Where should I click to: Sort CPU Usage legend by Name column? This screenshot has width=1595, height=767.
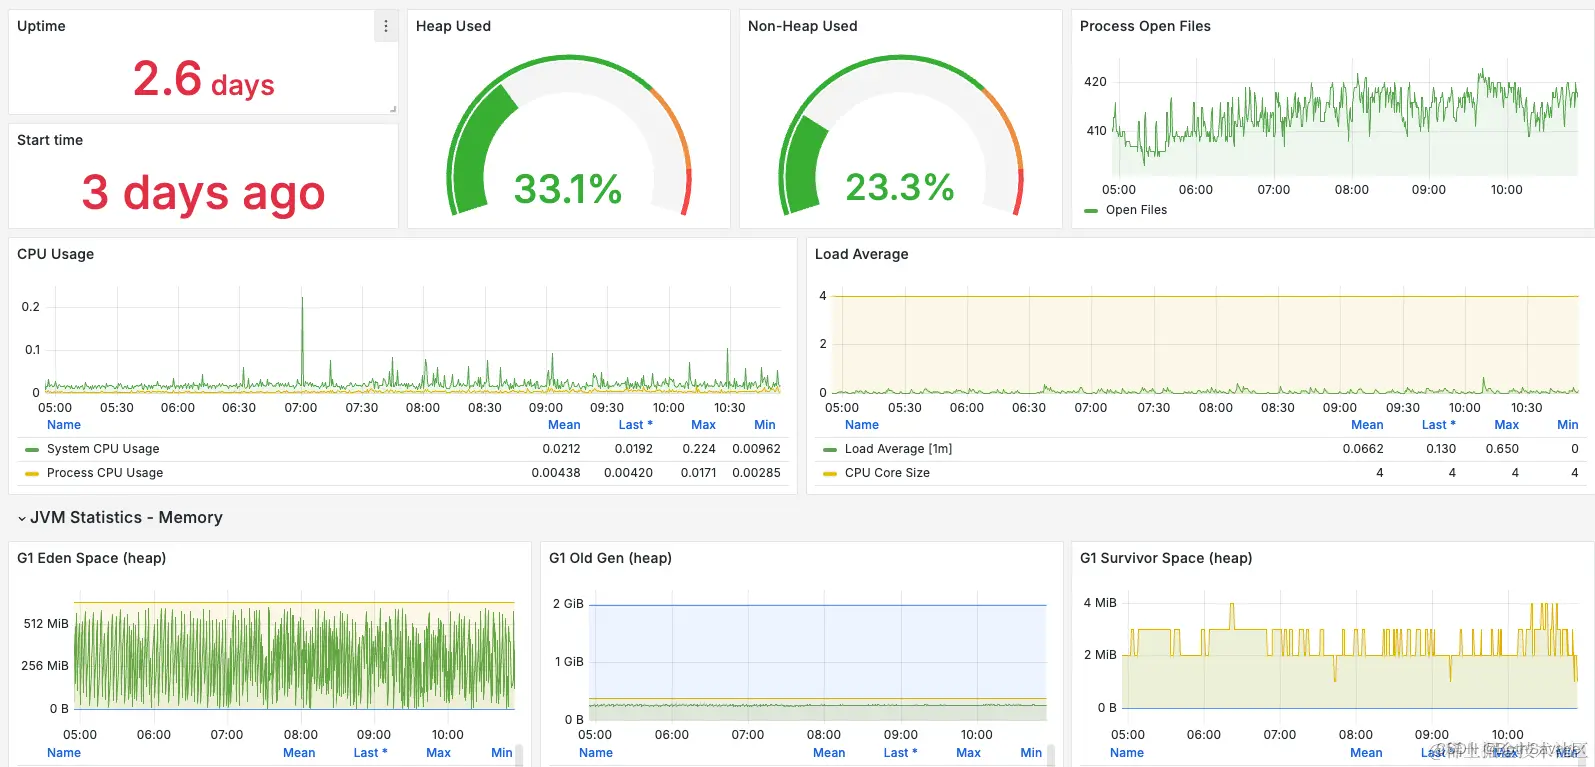coord(64,425)
